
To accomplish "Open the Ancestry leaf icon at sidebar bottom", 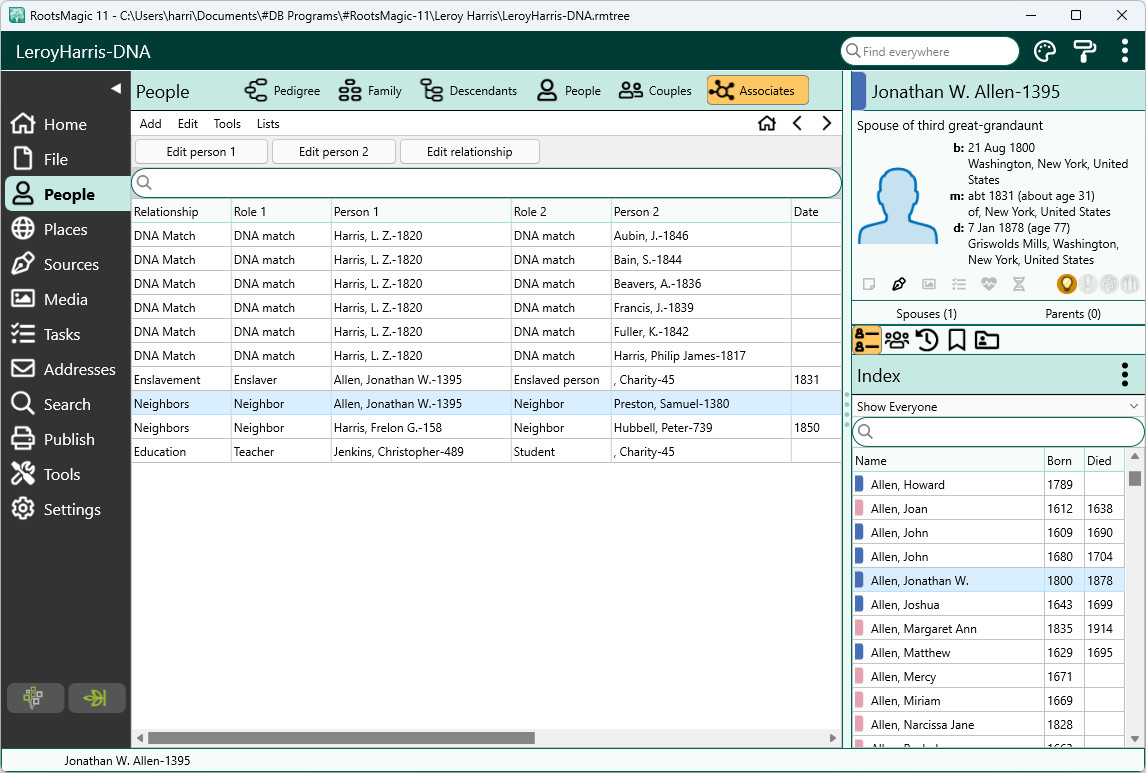I will pyautogui.click(x=96, y=698).
